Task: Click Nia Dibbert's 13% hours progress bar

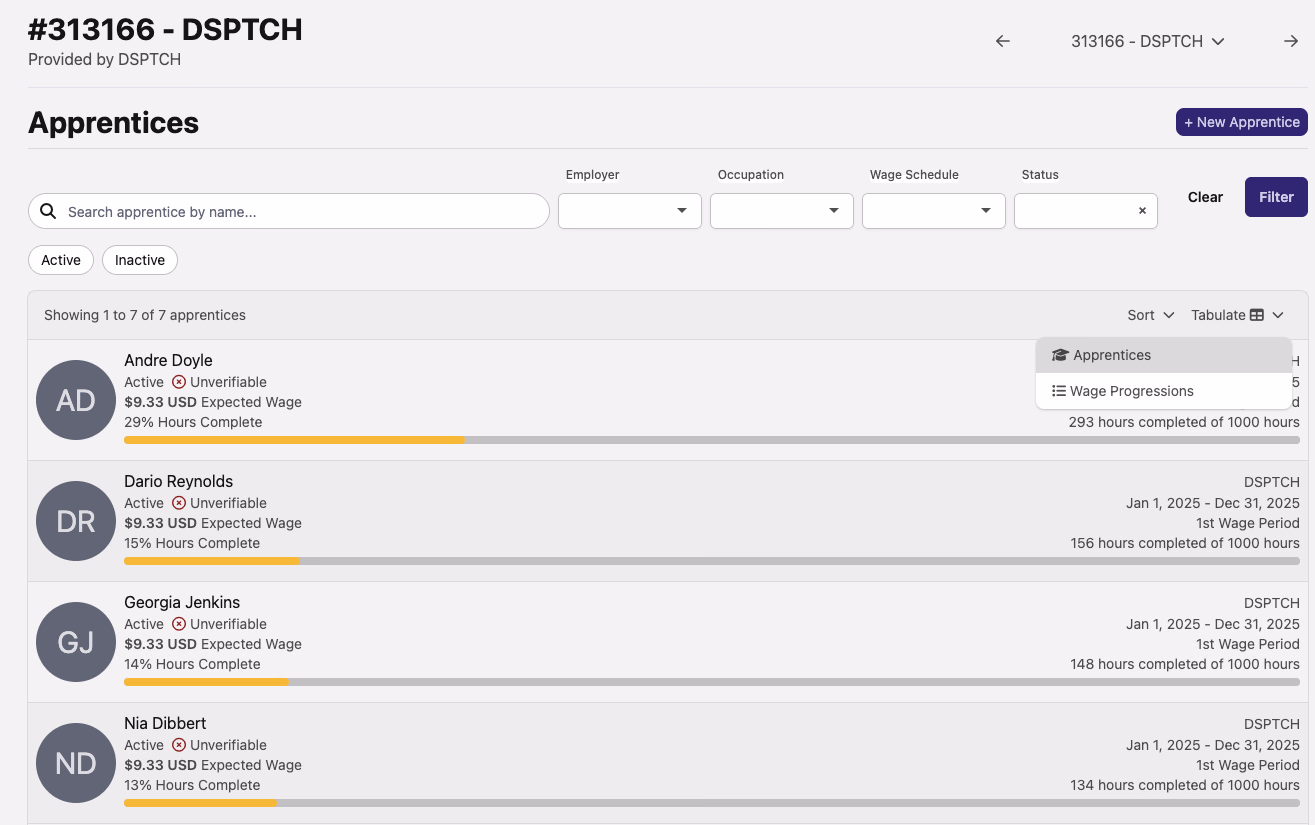Action: click(x=712, y=803)
